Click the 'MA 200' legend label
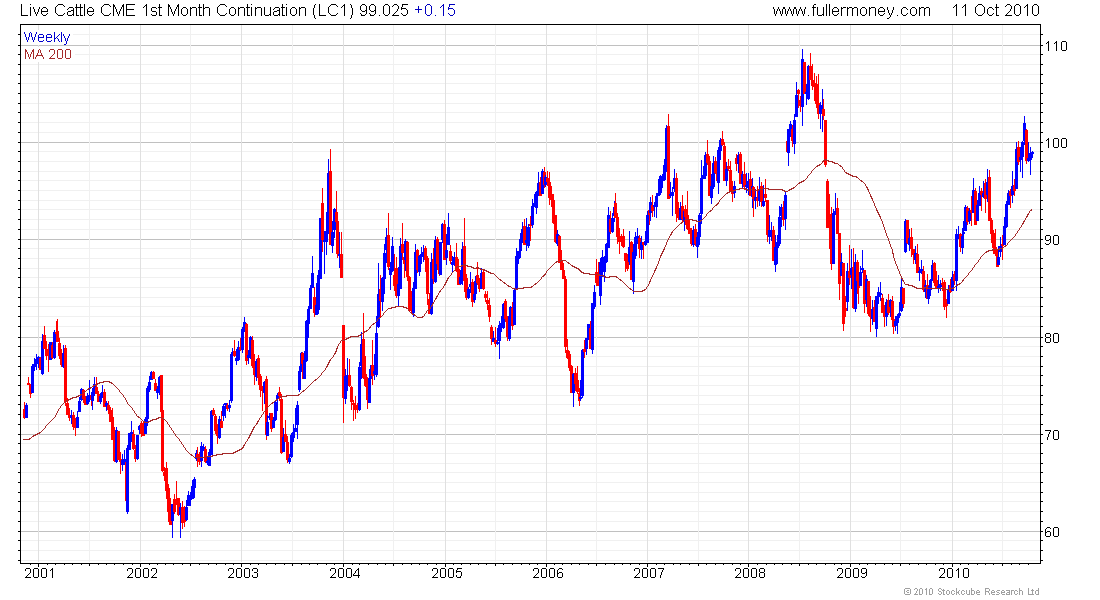This screenshot has width=1100, height=600. point(48,55)
